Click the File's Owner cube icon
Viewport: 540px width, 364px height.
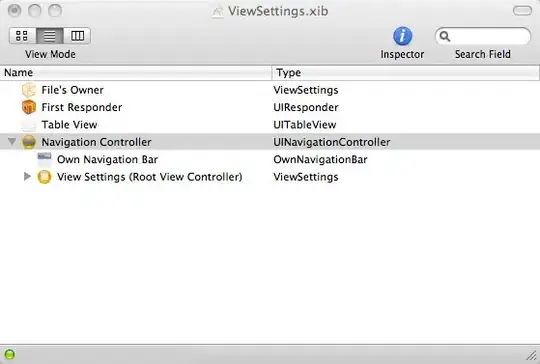coord(29,90)
